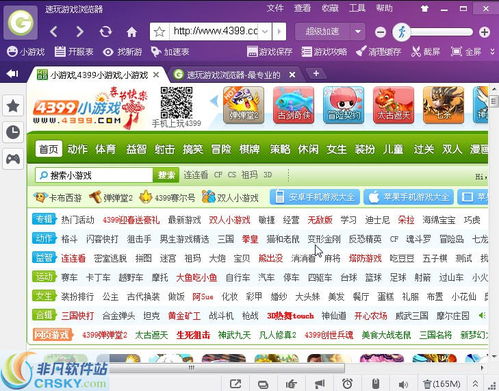The image size is (499, 391).
Task: Open the favorites star in left sidebar
Action: pyautogui.click(x=13, y=106)
